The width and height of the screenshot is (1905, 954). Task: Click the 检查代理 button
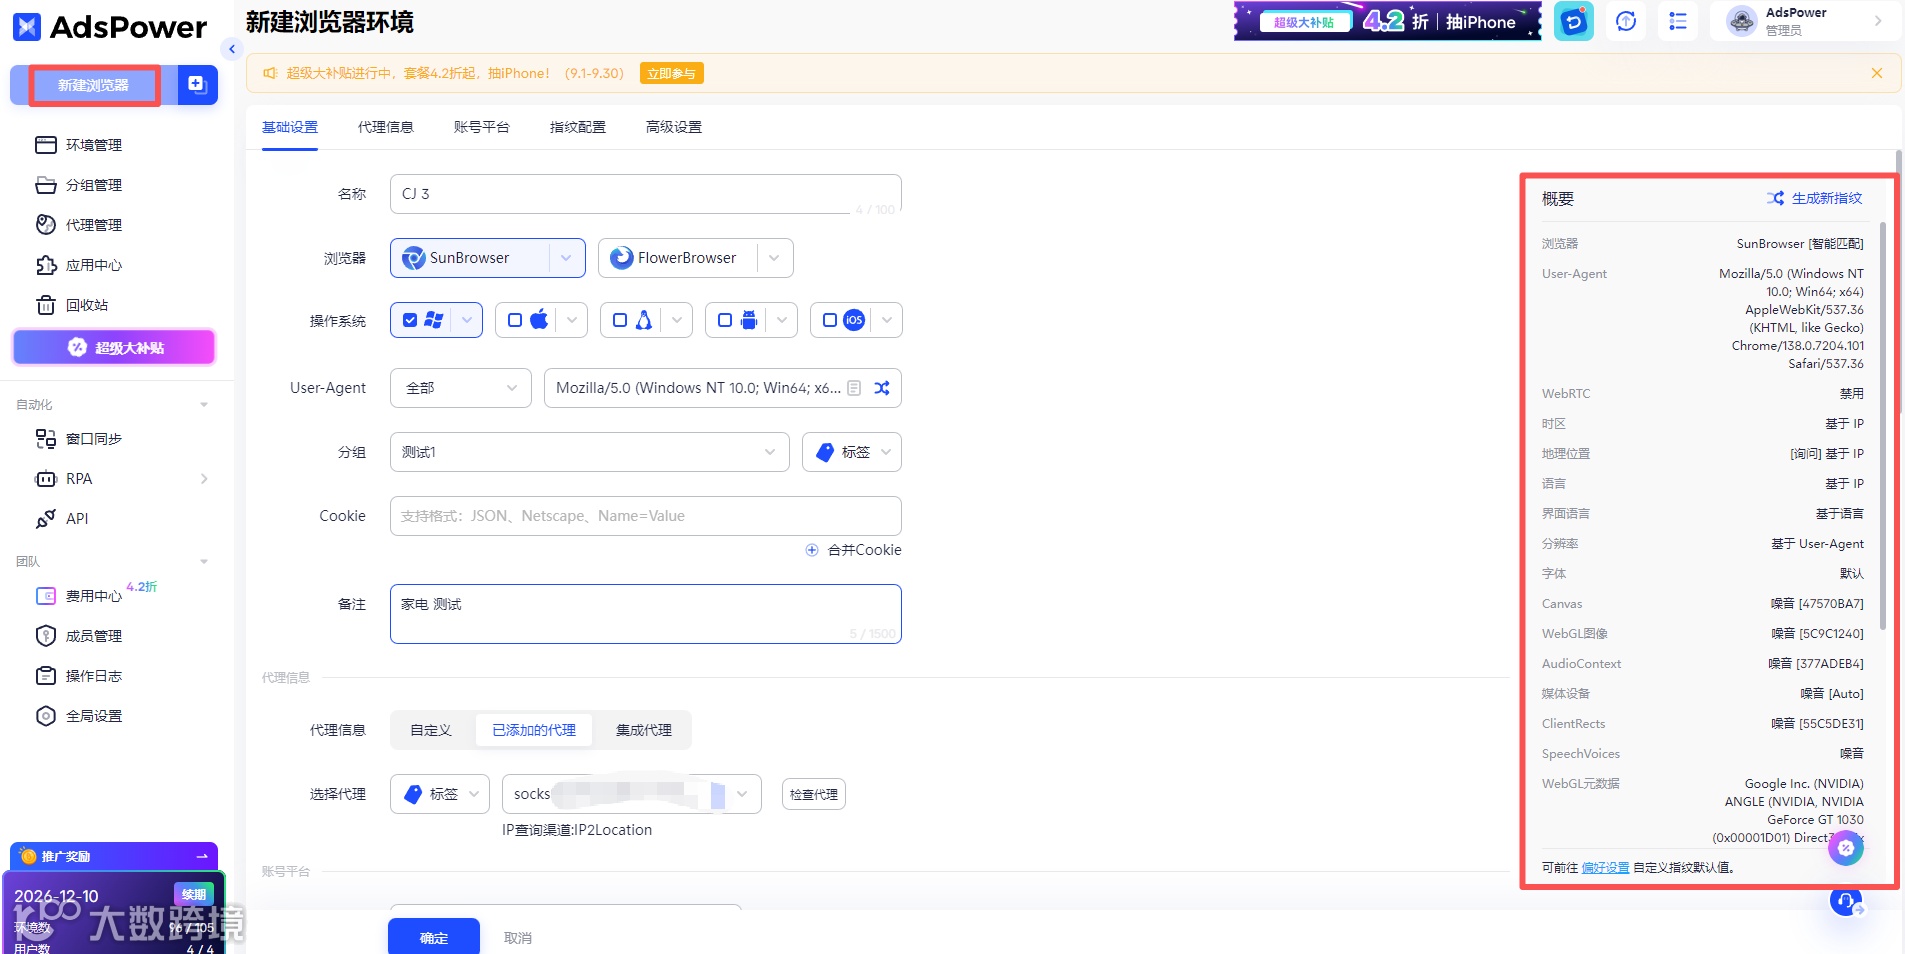pos(814,794)
